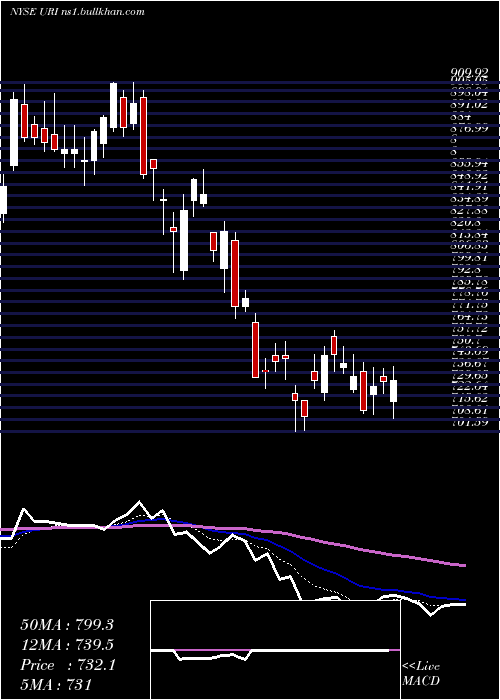
Task: Click the rightmost white candlestick
Action: pyautogui.click(x=393, y=391)
